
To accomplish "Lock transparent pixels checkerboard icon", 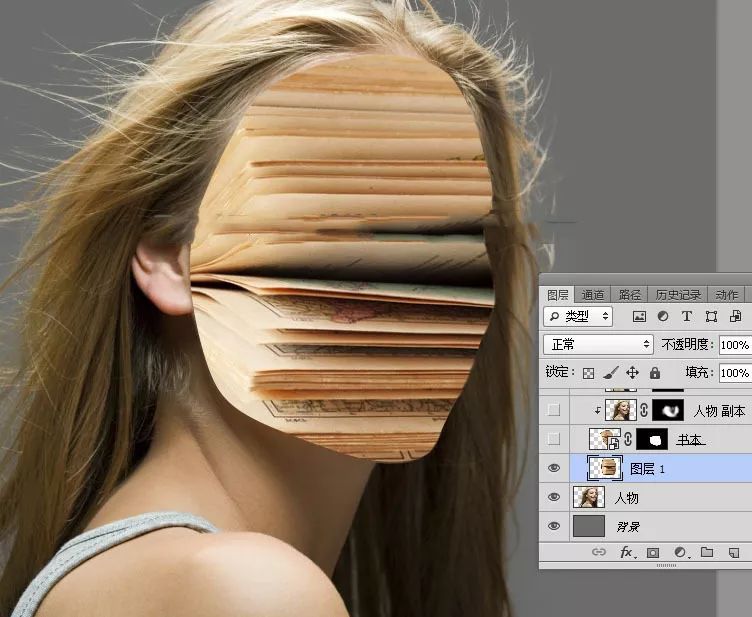I will [588, 373].
